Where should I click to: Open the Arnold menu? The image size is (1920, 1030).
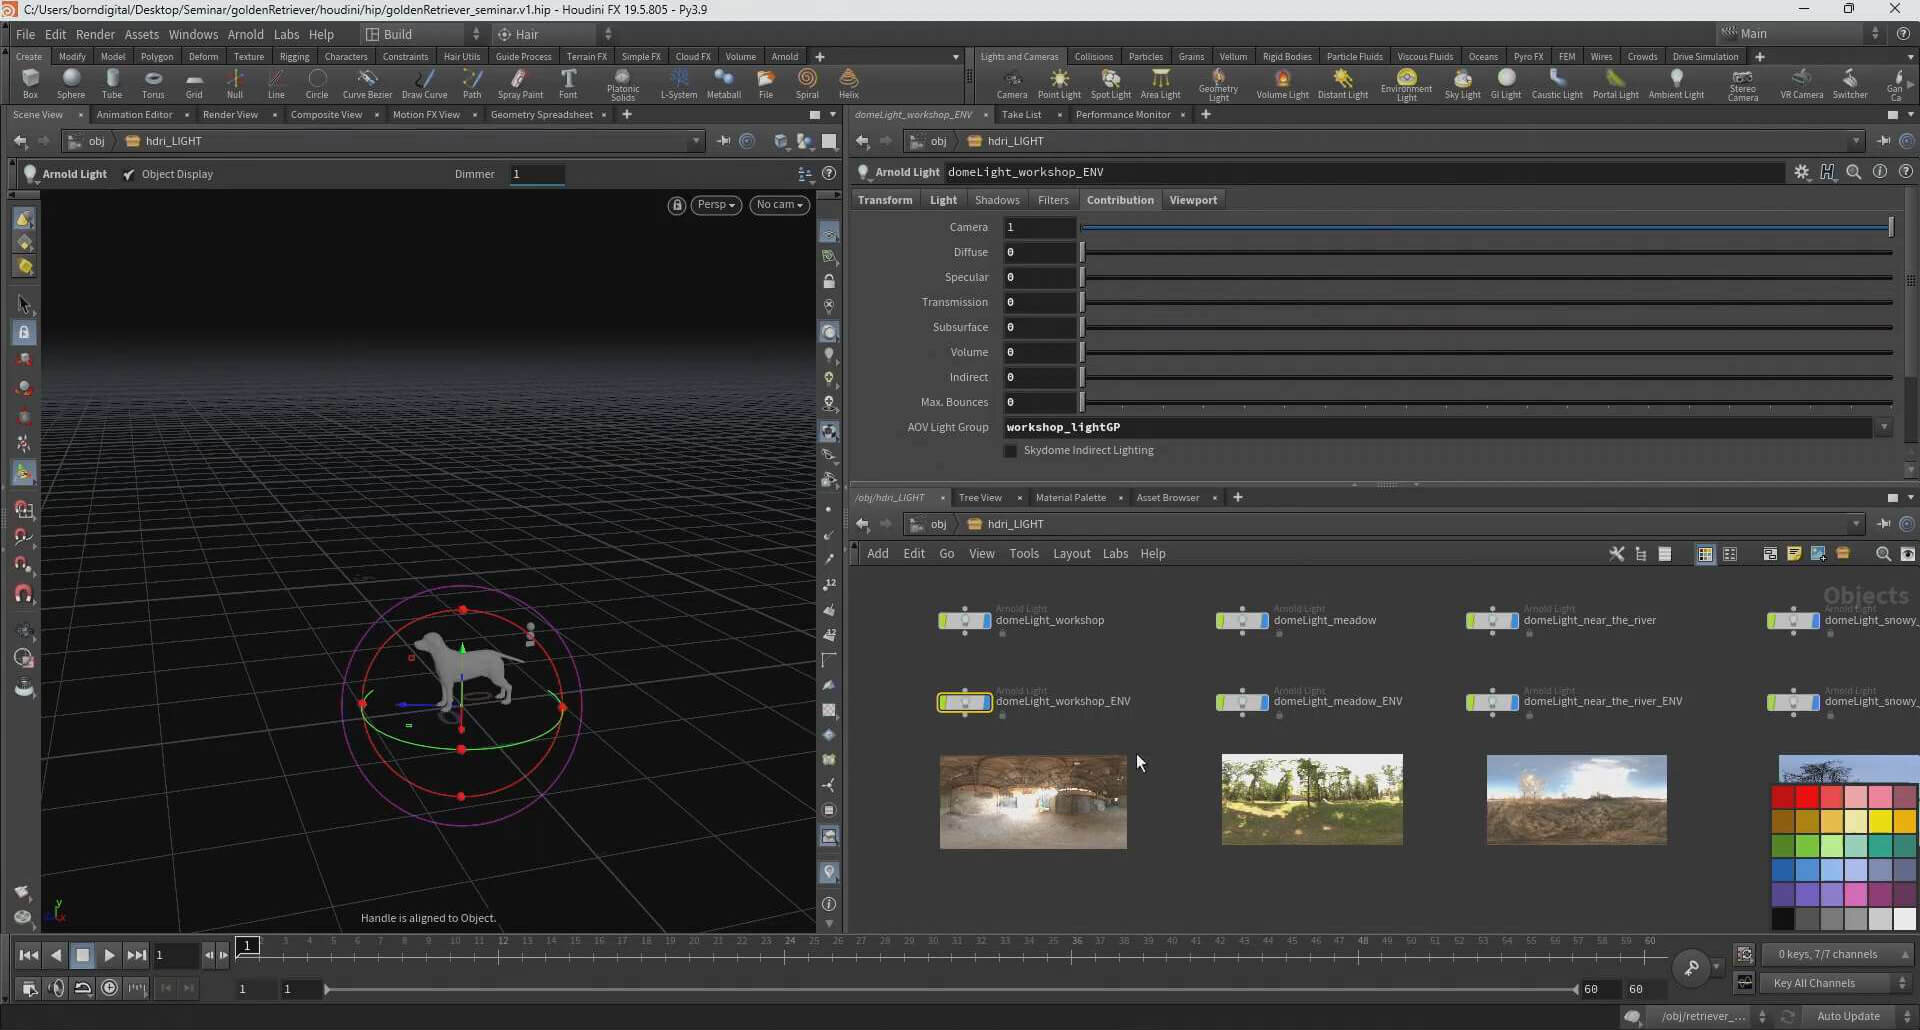245,34
